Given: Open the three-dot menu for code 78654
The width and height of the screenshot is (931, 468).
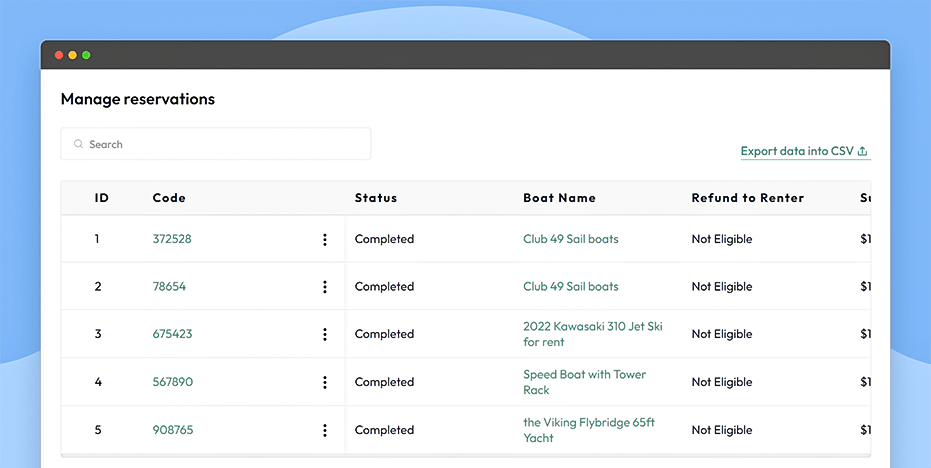Looking at the screenshot, I should coord(325,287).
